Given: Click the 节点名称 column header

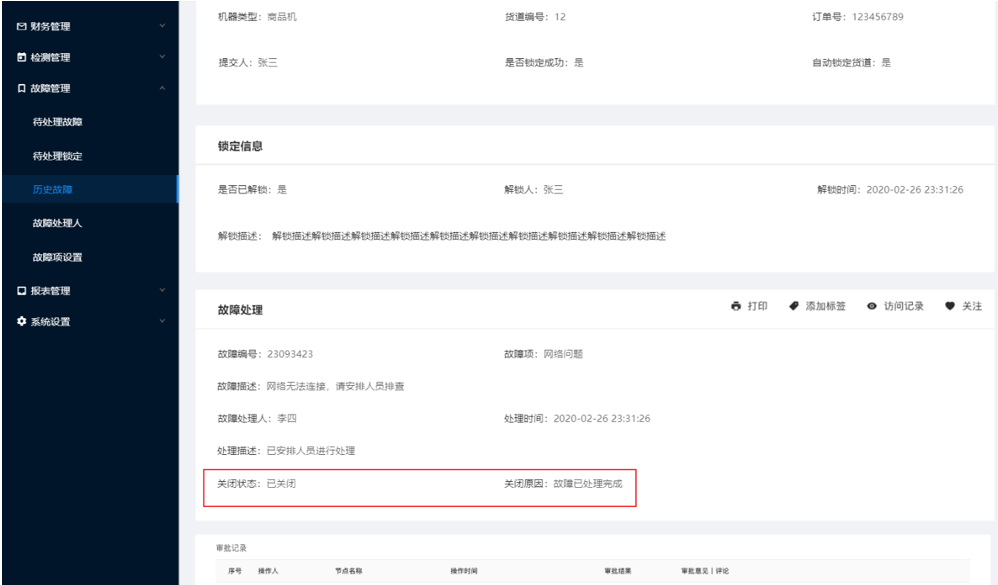Looking at the screenshot, I should 349,571.
